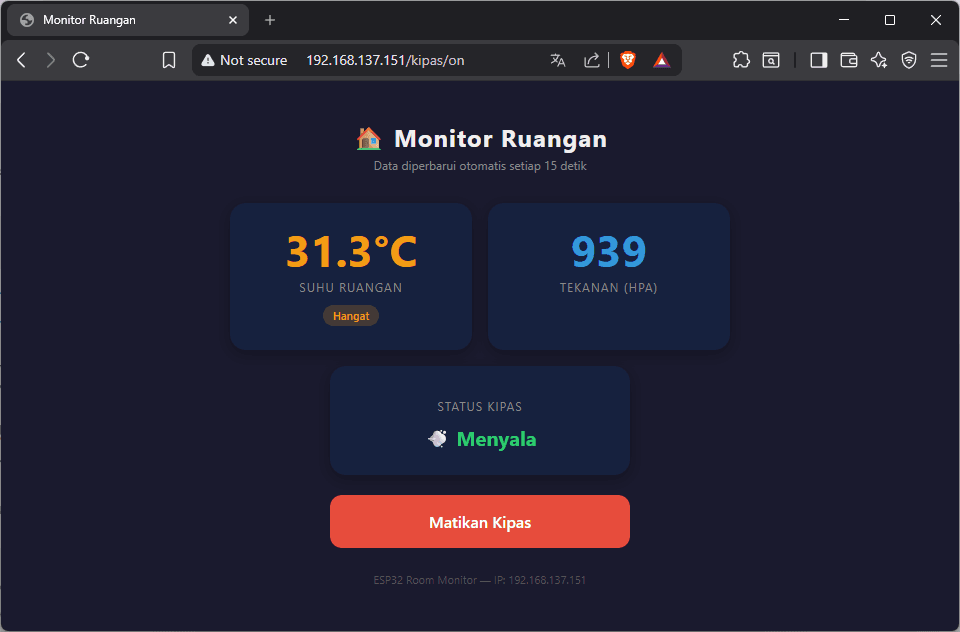Open Leo AI sparkle icon

pos(879,60)
